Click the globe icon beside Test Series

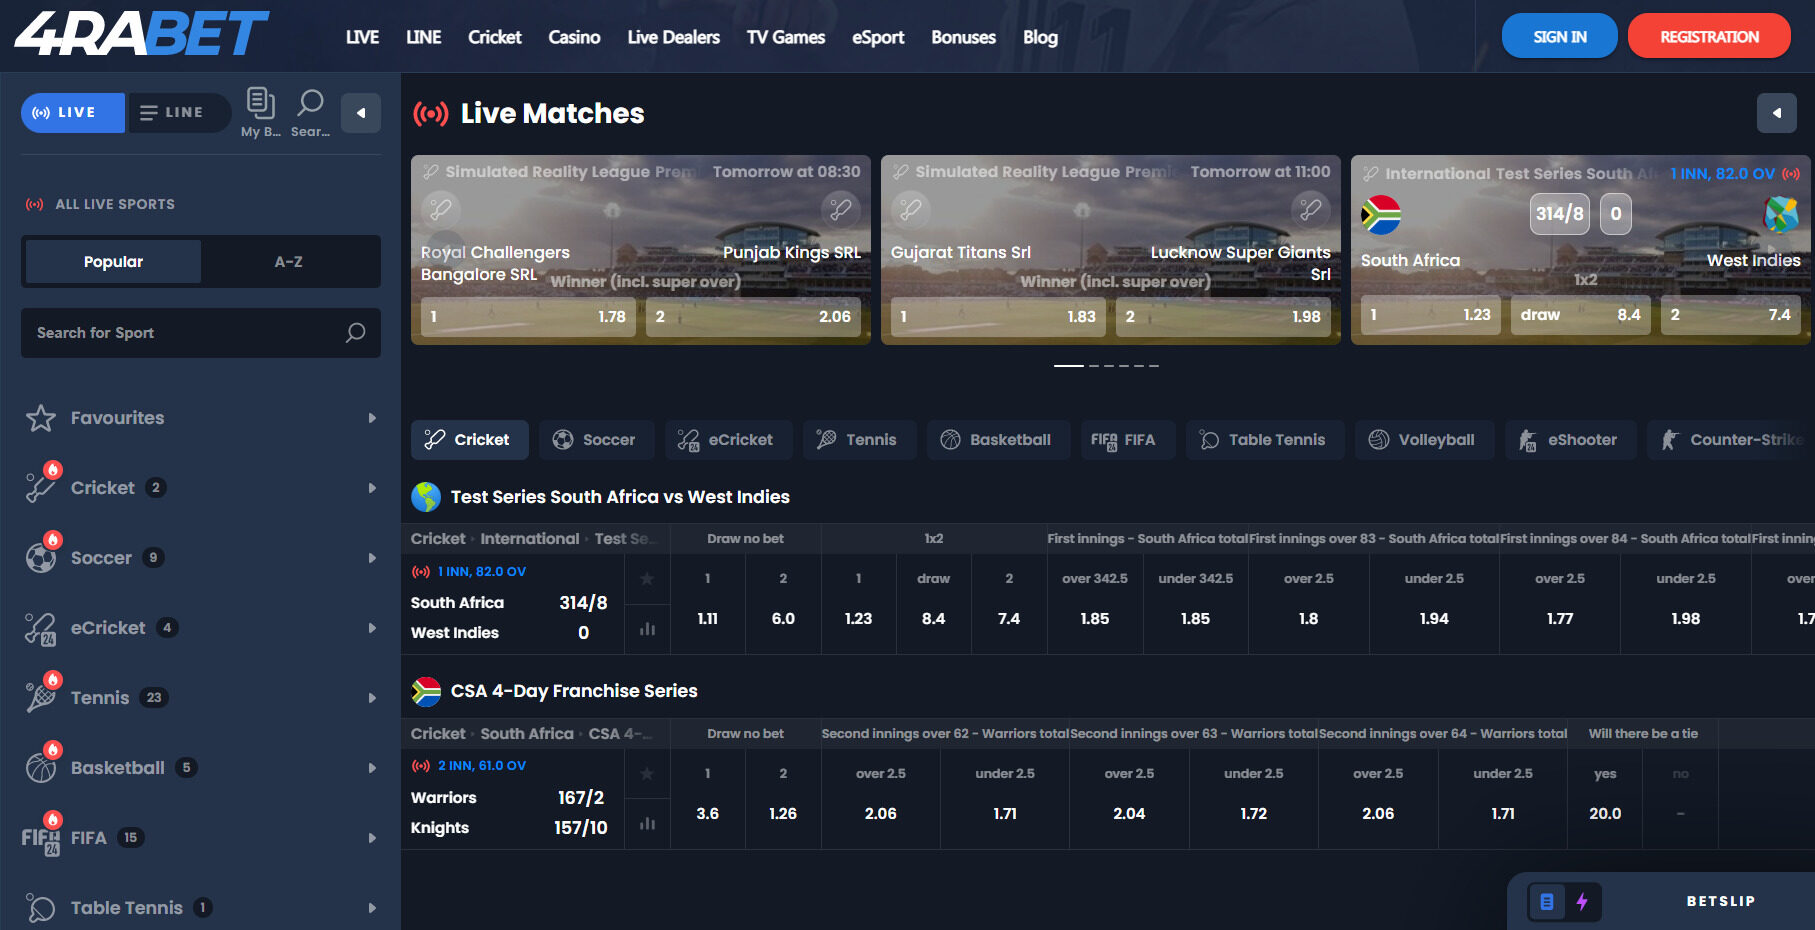click(x=426, y=497)
